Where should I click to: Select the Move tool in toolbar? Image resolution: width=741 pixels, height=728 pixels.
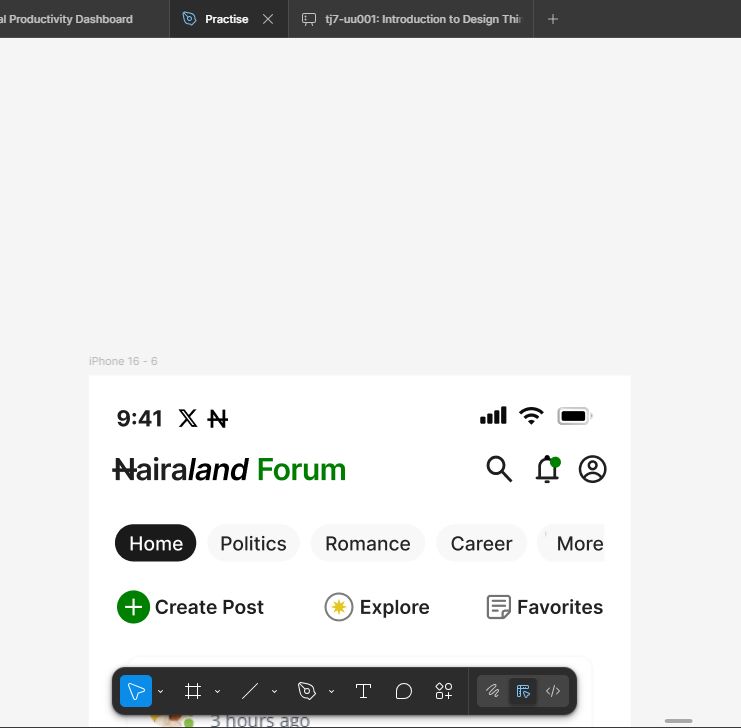[136, 691]
